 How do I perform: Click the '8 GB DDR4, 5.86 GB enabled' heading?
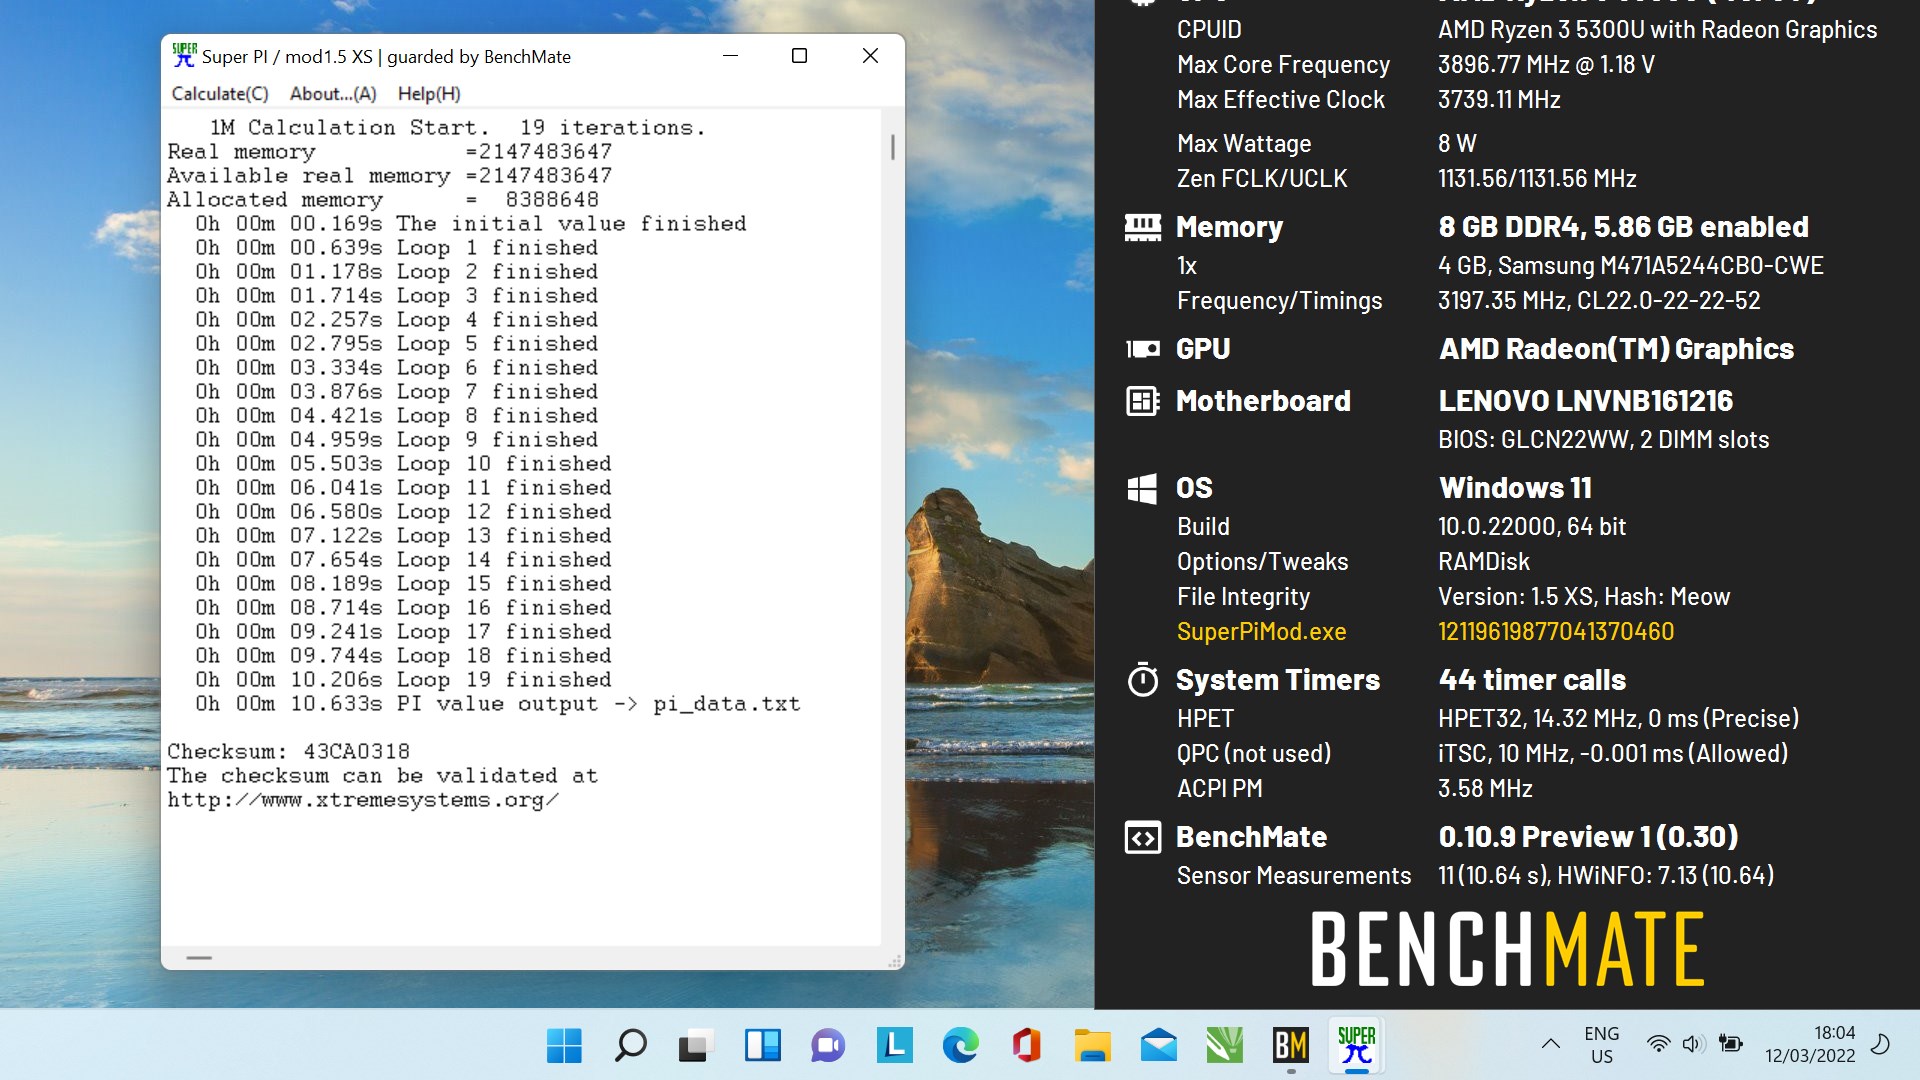click(1623, 227)
